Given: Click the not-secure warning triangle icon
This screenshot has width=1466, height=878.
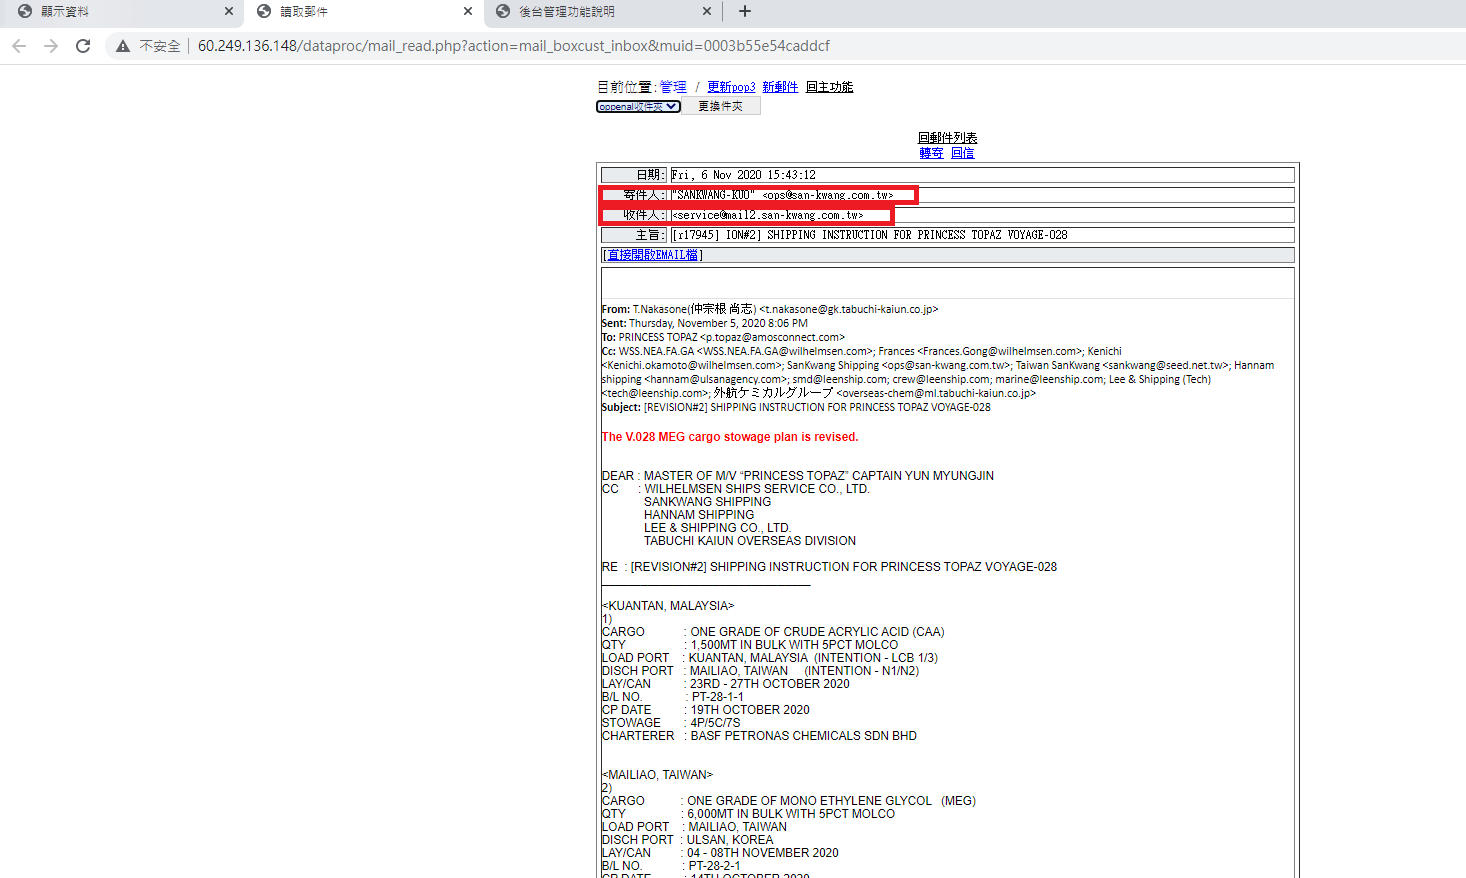Looking at the screenshot, I should click(123, 46).
